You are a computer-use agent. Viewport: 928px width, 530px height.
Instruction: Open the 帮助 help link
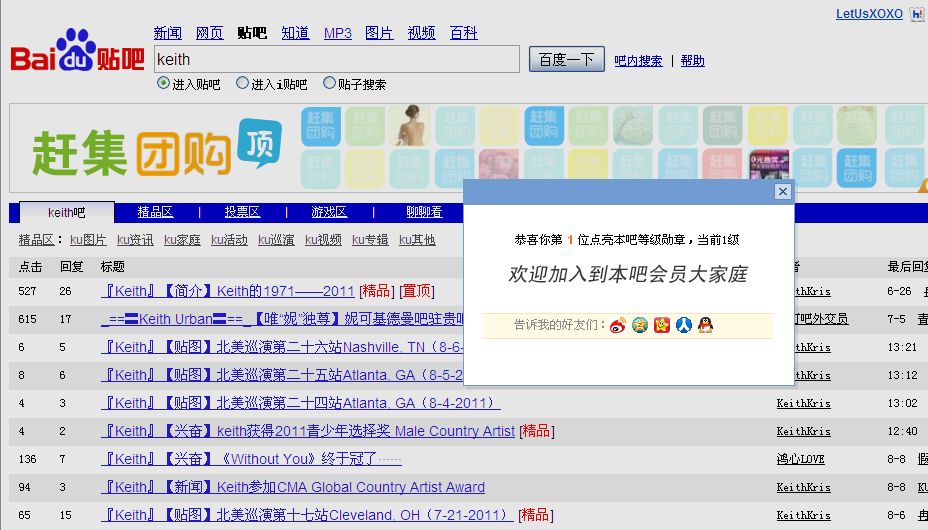pyautogui.click(x=692, y=61)
